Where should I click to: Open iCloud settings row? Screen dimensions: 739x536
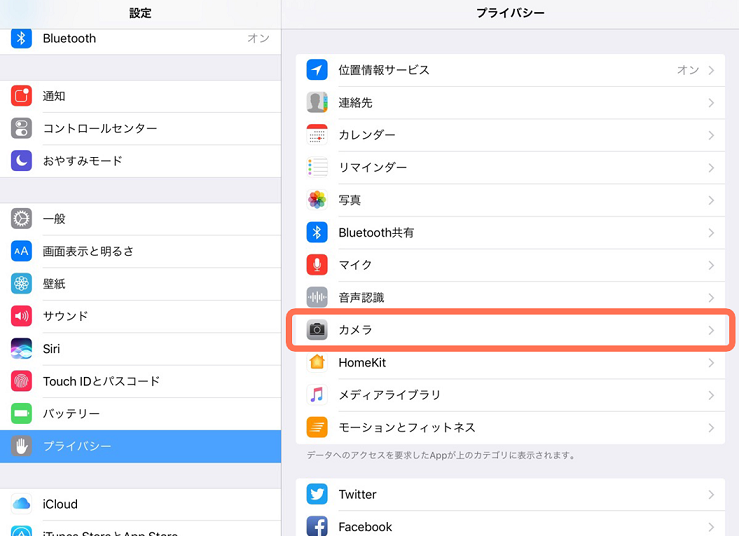(x=140, y=504)
